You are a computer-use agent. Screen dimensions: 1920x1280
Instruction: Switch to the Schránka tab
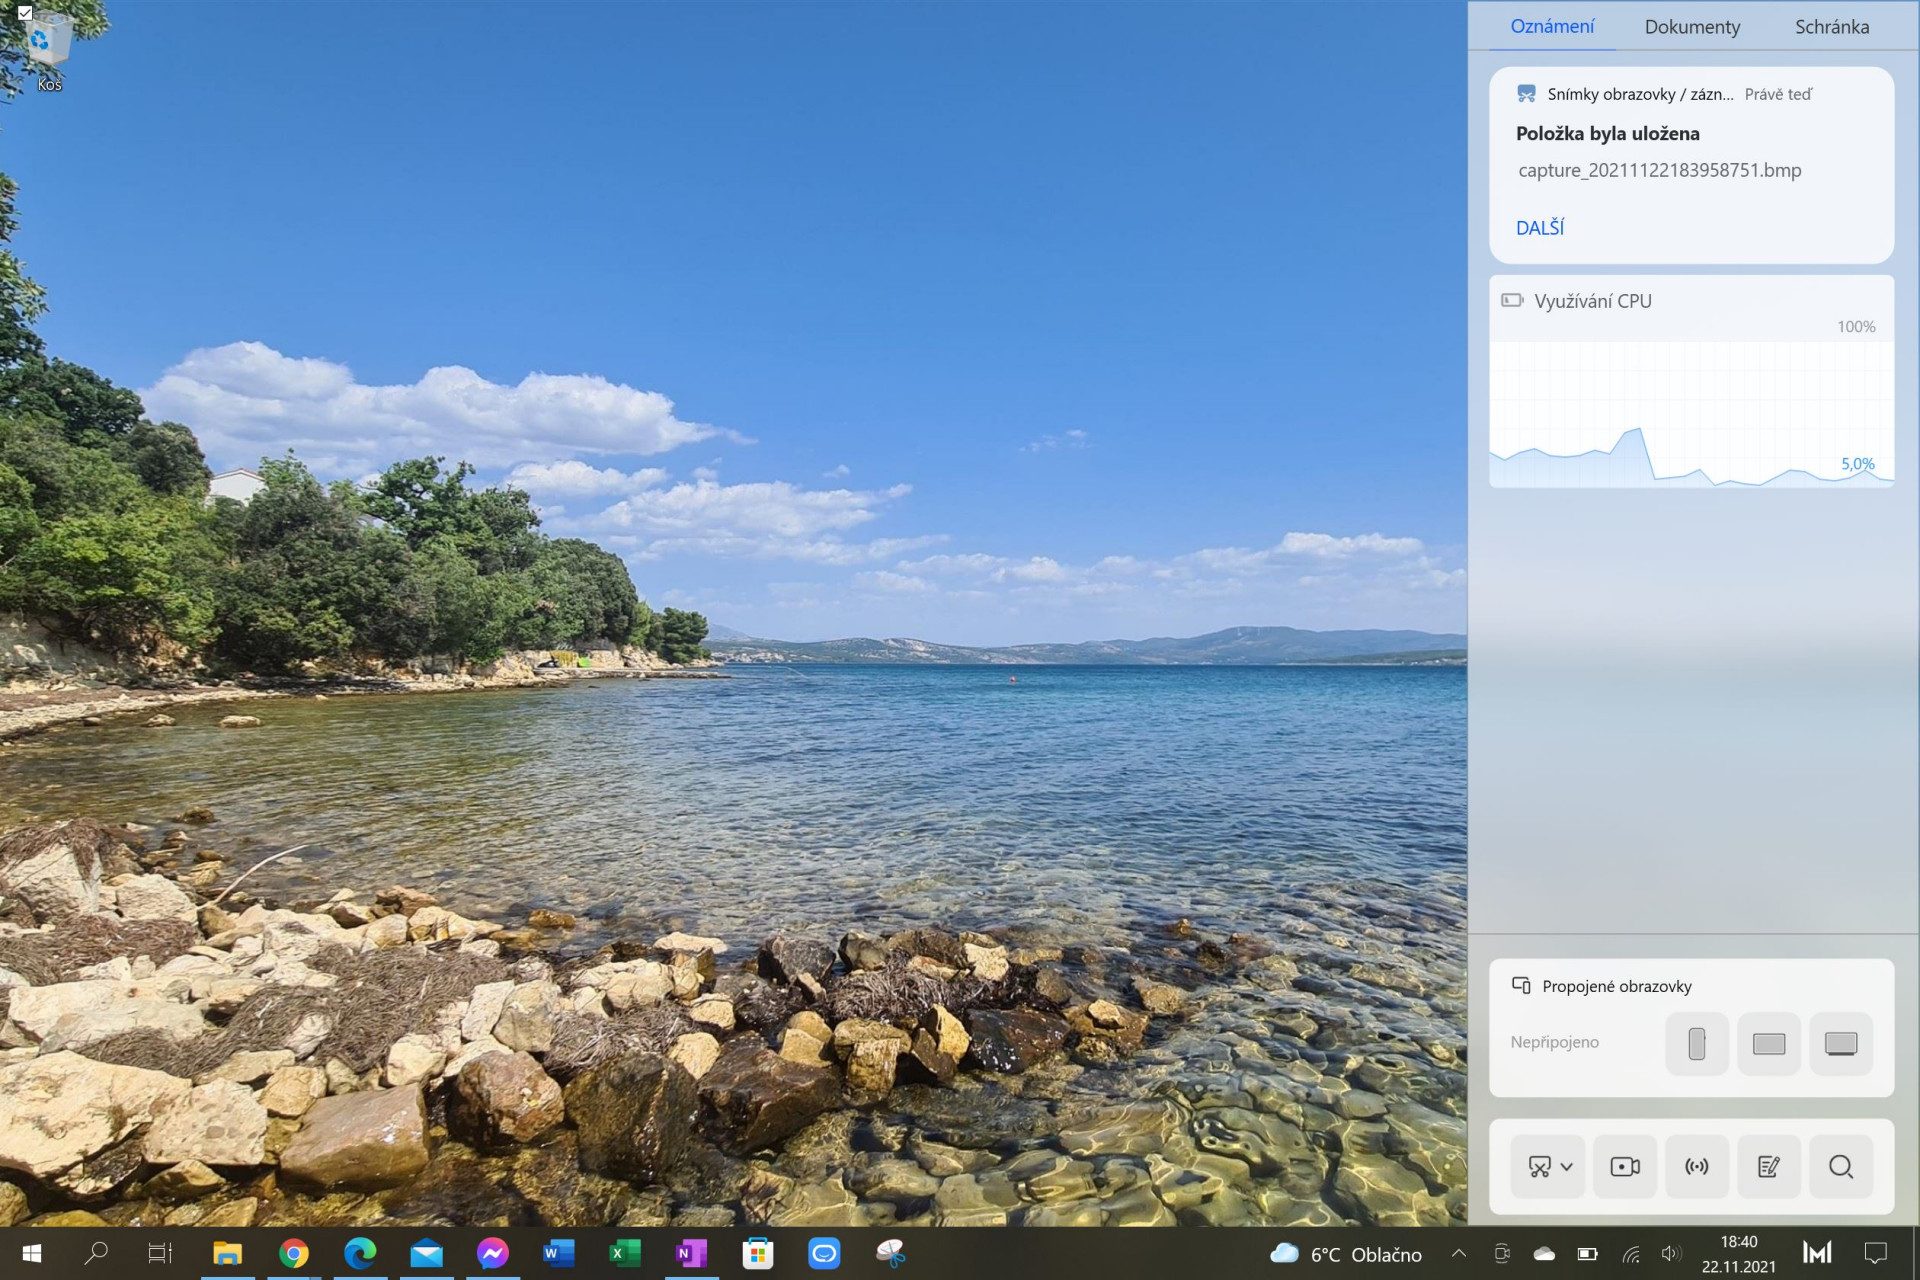(1832, 27)
